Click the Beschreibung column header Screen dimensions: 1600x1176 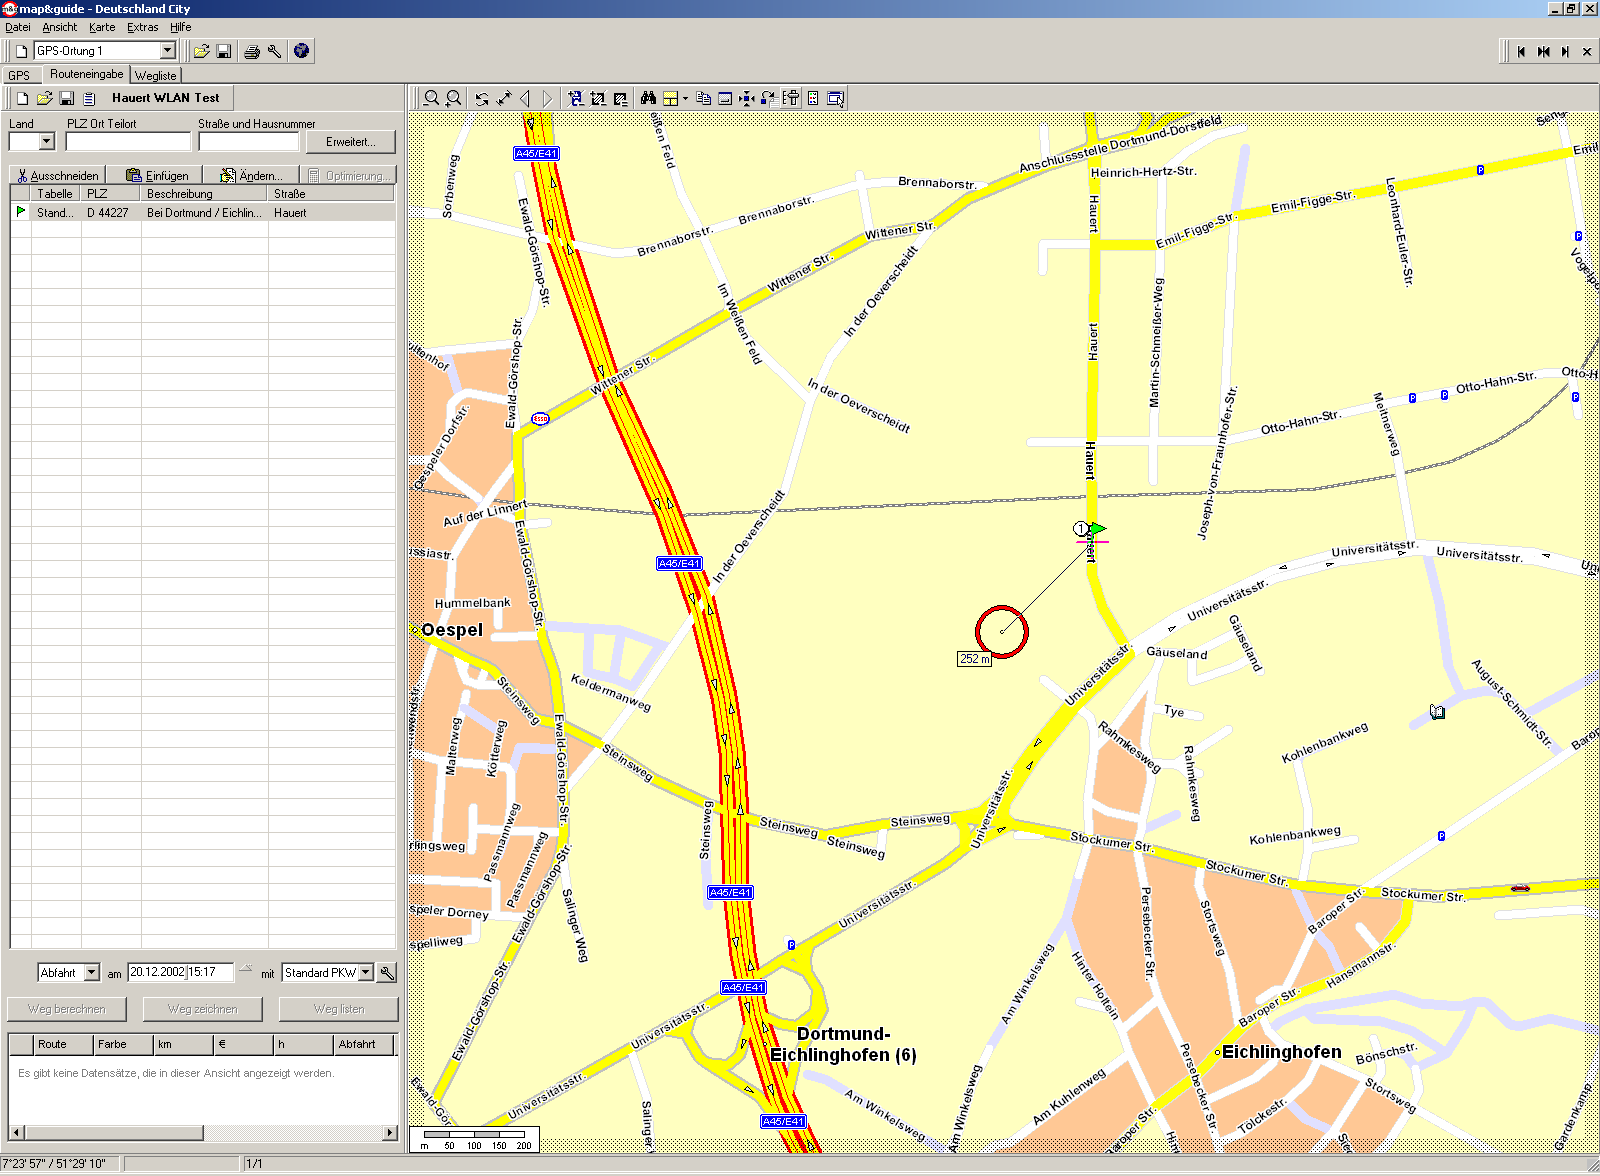pos(204,194)
